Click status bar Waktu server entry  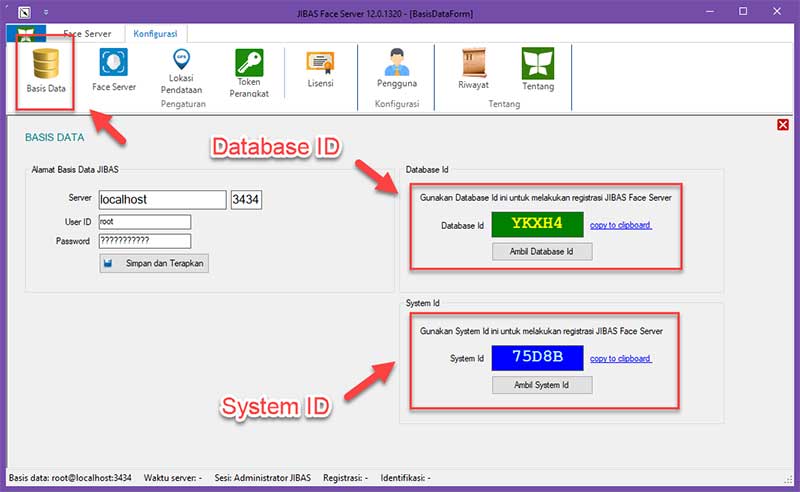pos(172,478)
